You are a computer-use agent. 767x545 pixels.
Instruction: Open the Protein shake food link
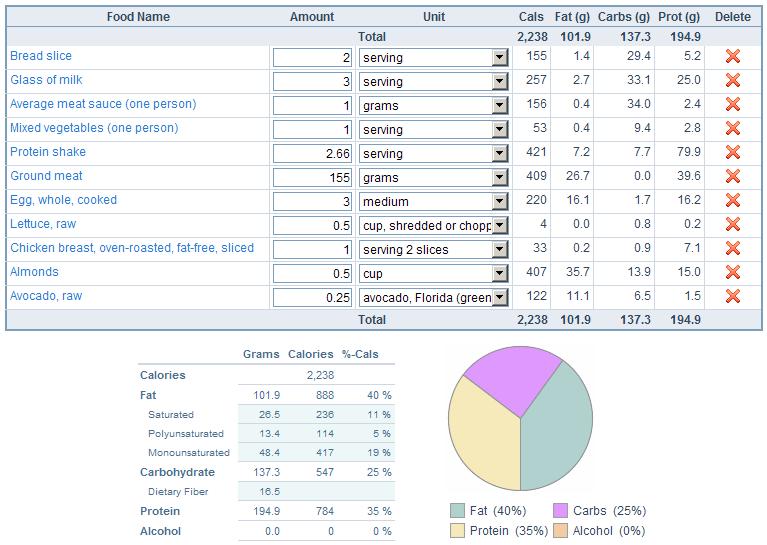pyautogui.click(x=48, y=152)
